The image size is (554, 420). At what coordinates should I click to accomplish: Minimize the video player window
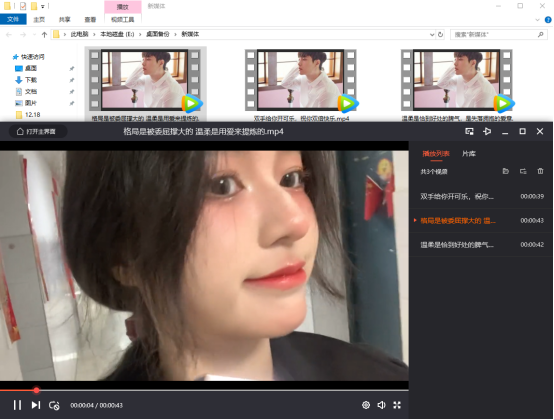pos(505,132)
